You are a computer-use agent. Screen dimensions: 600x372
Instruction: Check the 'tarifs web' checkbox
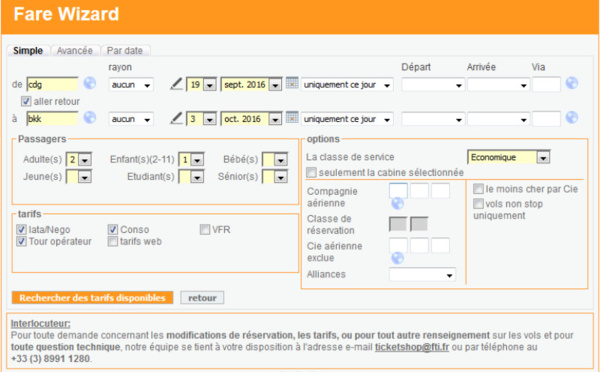pyautogui.click(x=112, y=241)
